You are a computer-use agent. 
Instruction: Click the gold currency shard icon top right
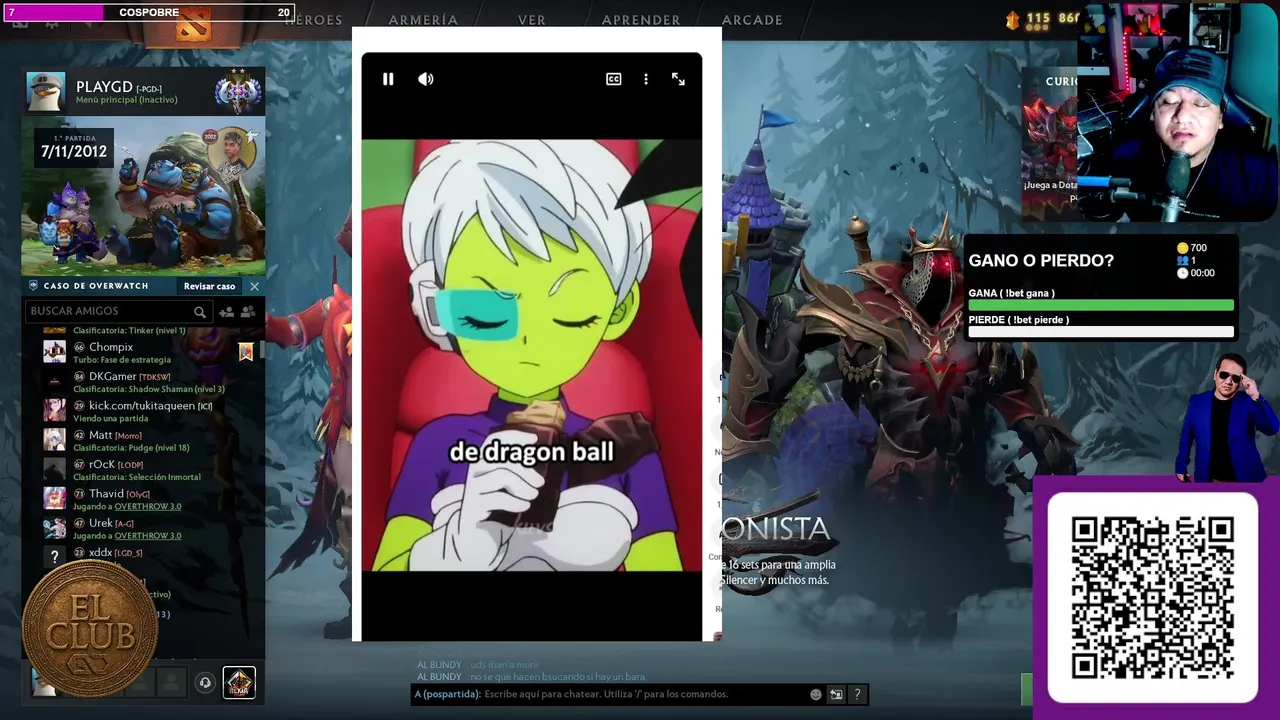click(x=1012, y=19)
